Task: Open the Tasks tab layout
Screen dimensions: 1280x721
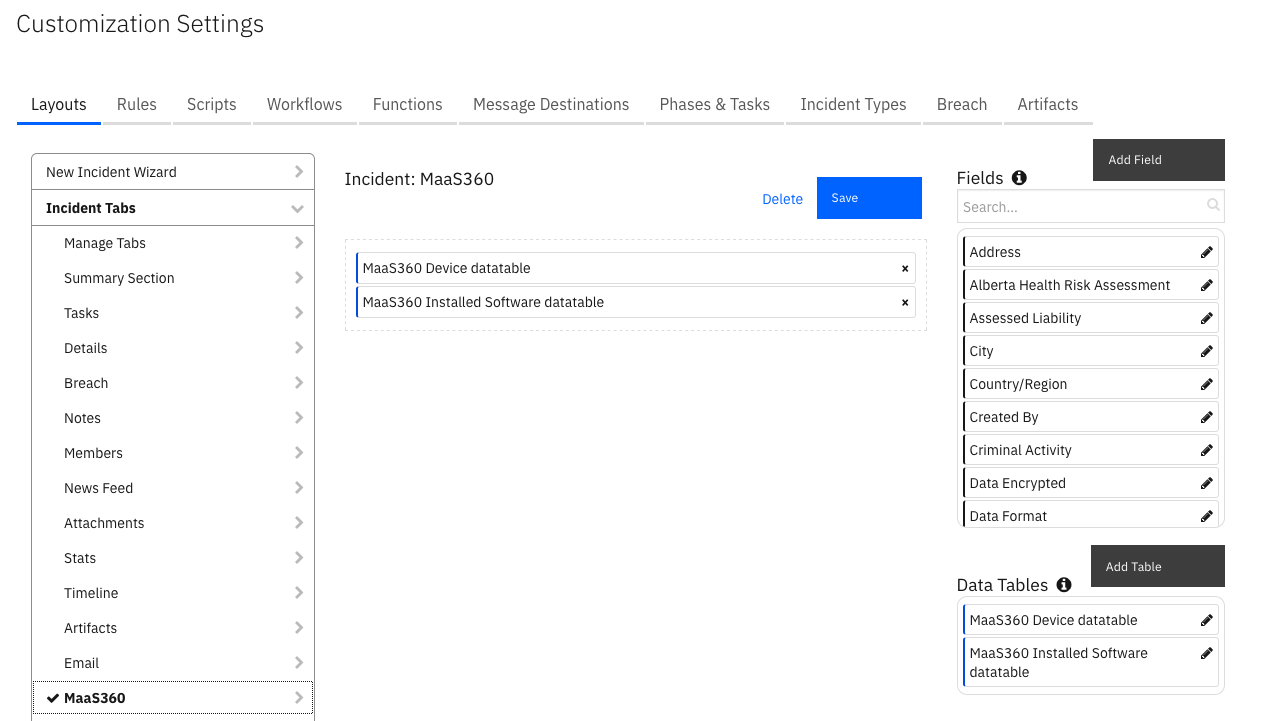Action: point(173,313)
